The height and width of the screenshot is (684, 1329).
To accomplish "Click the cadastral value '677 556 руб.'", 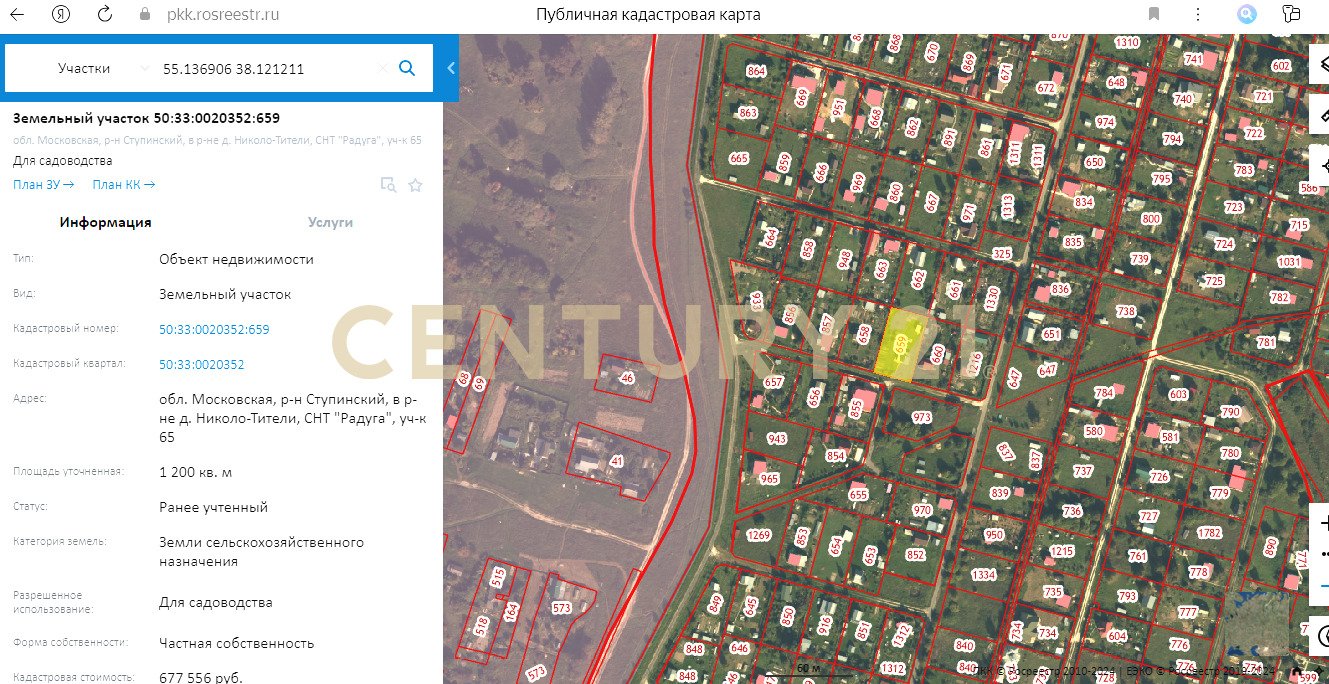I will pos(201,677).
